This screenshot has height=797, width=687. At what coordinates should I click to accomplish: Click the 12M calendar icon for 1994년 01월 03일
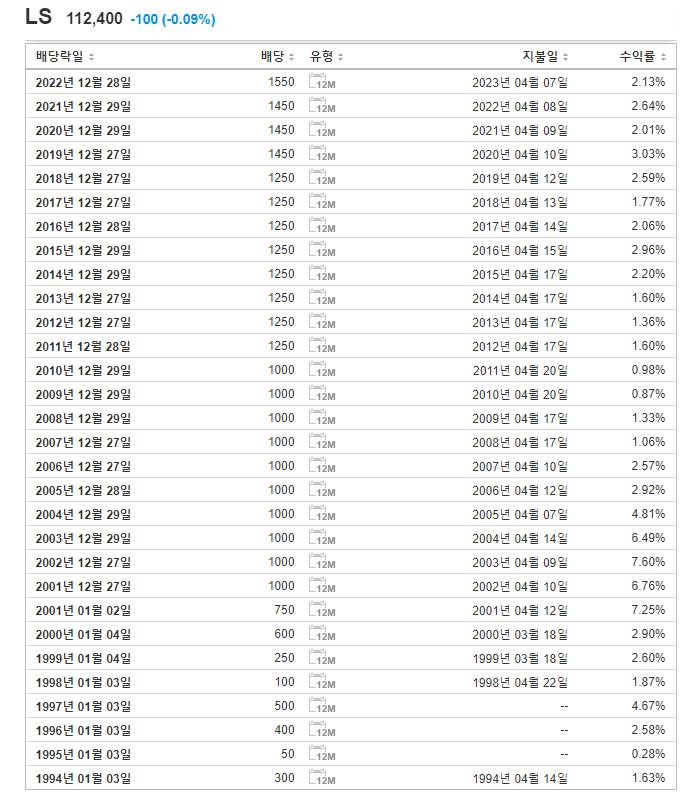322,778
